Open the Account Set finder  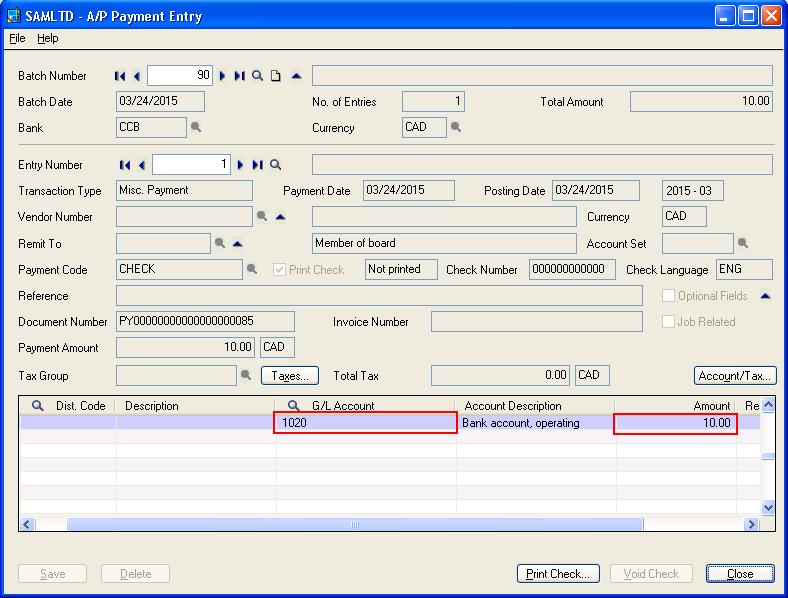coord(743,243)
